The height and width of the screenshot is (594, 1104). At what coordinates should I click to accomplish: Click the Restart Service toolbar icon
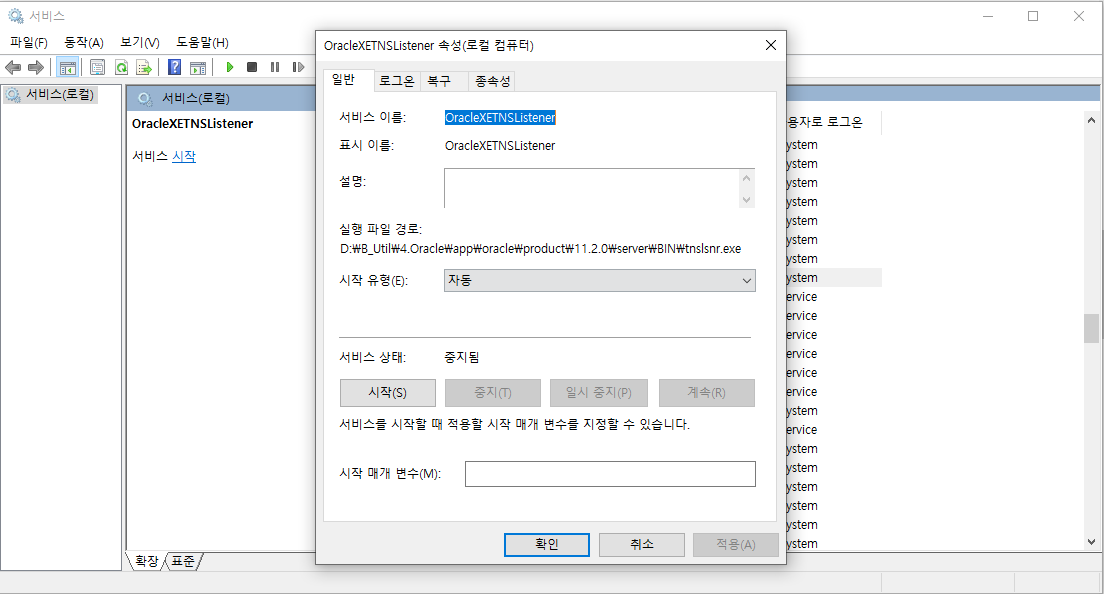[x=298, y=68]
